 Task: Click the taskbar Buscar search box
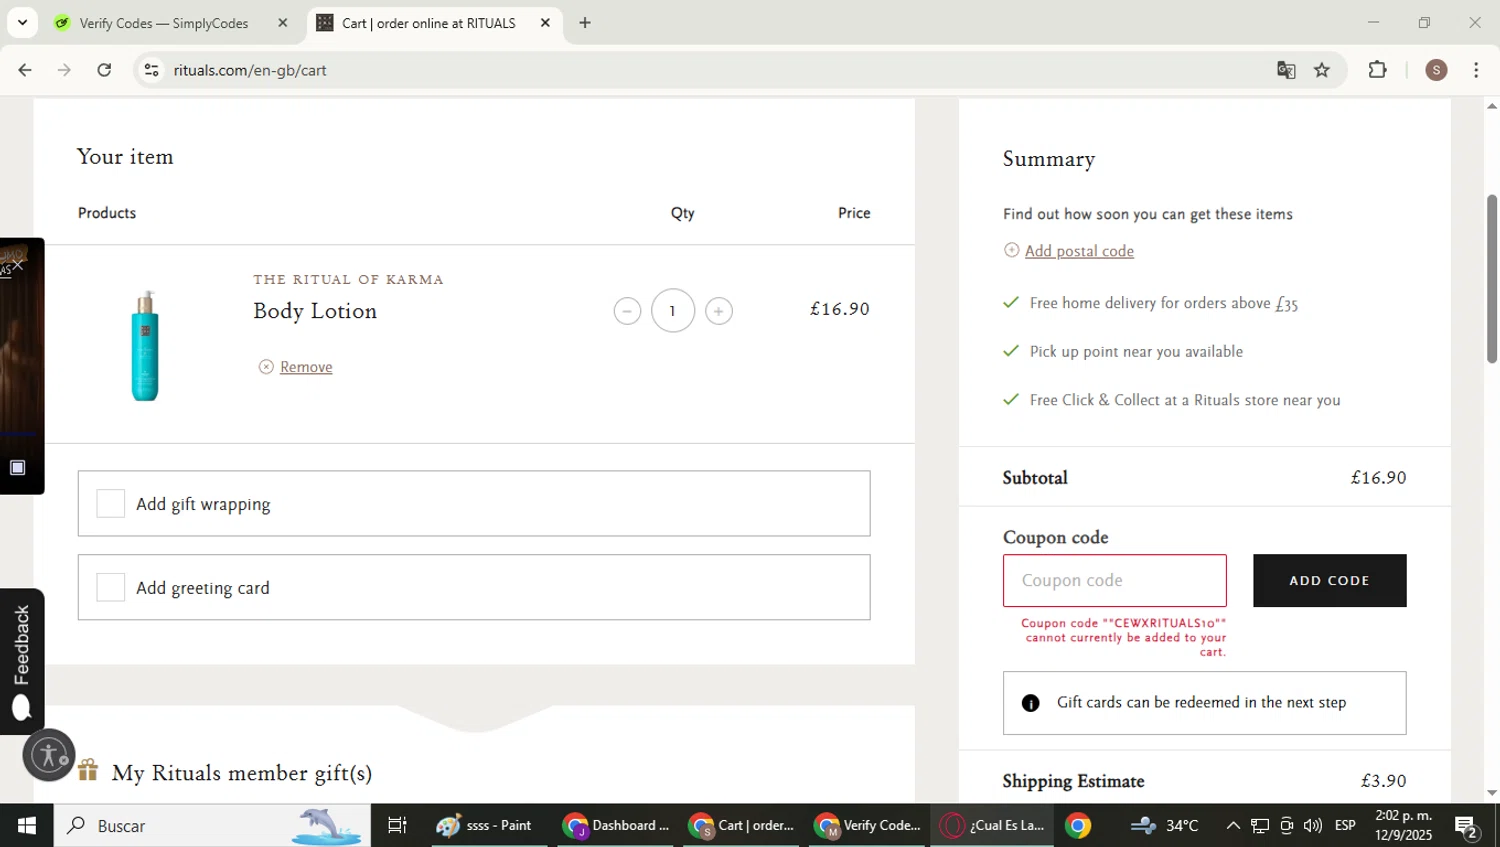(212, 826)
